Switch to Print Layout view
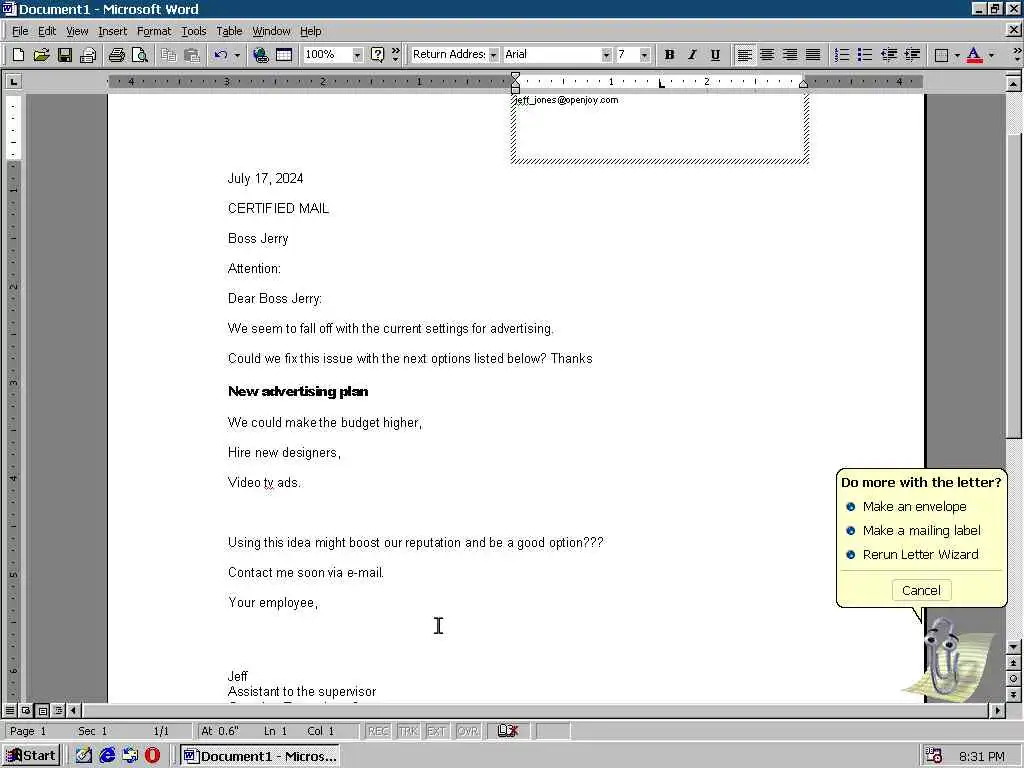 [42, 710]
